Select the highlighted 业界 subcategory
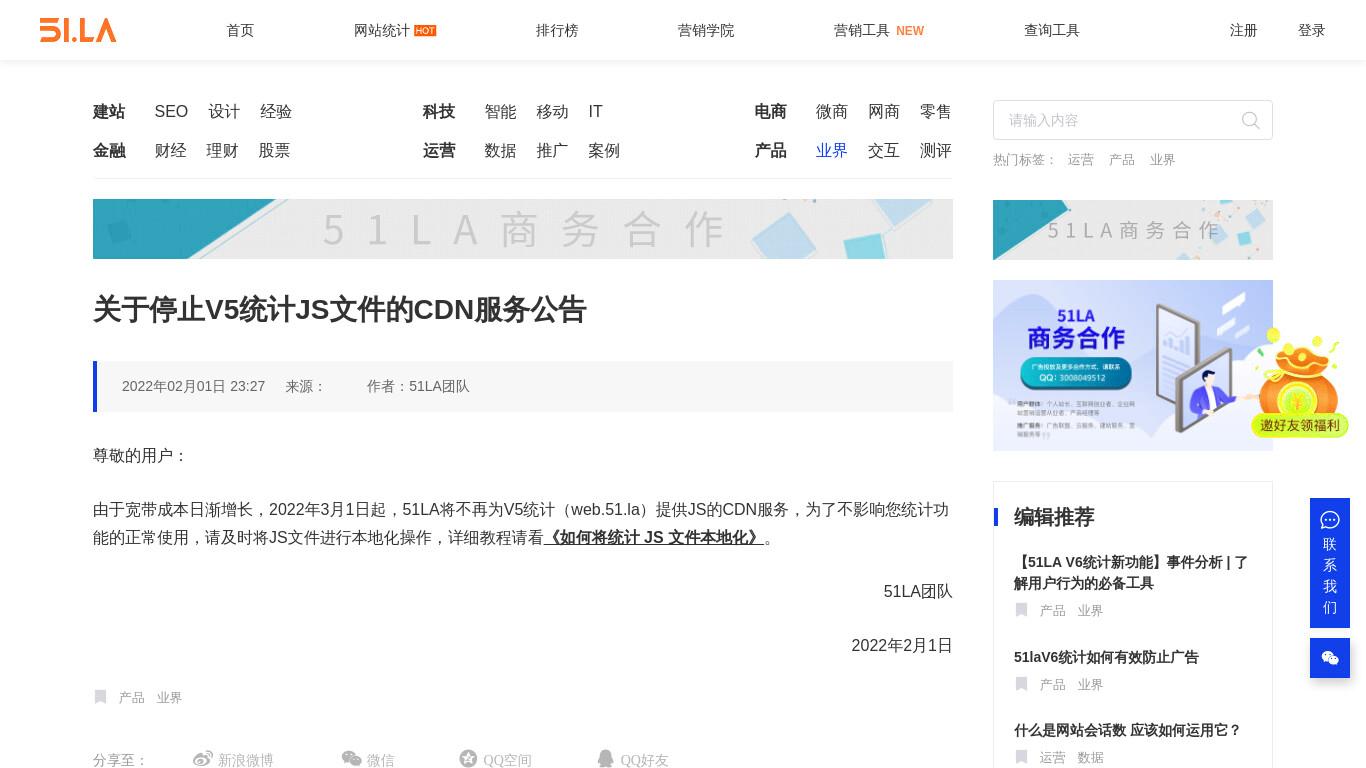 click(832, 151)
